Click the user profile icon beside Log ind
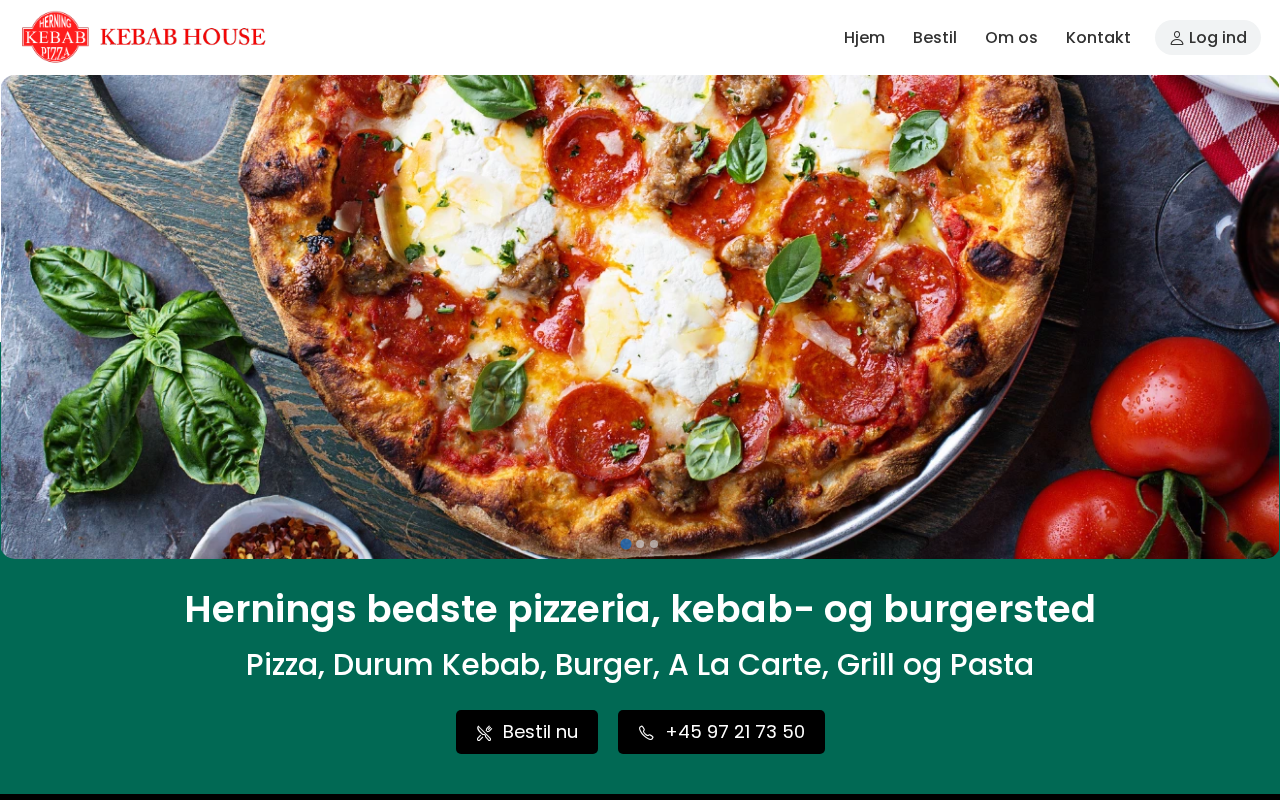Image resolution: width=1280 pixels, height=800 pixels. [1177, 38]
